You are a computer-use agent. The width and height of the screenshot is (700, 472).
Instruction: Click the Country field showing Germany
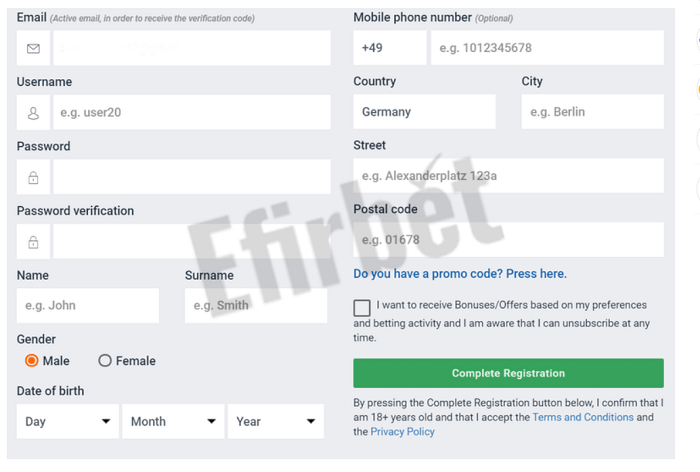coord(424,112)
